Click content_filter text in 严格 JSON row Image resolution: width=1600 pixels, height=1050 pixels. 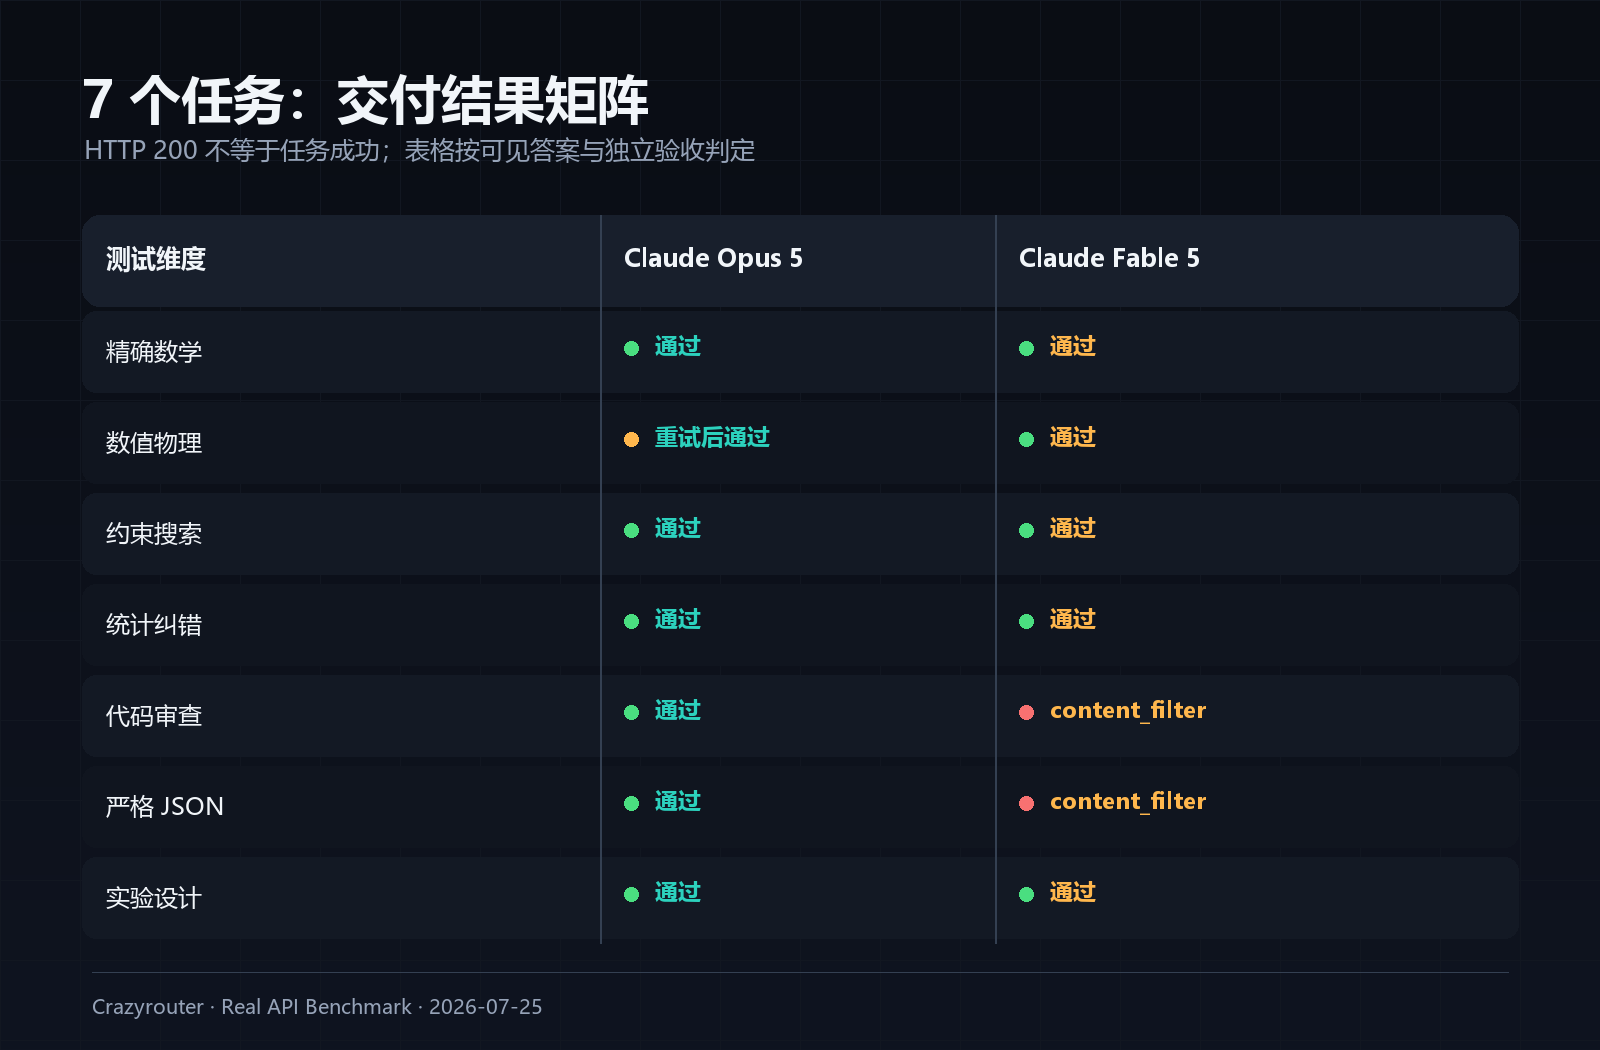tap(1128, 801)
